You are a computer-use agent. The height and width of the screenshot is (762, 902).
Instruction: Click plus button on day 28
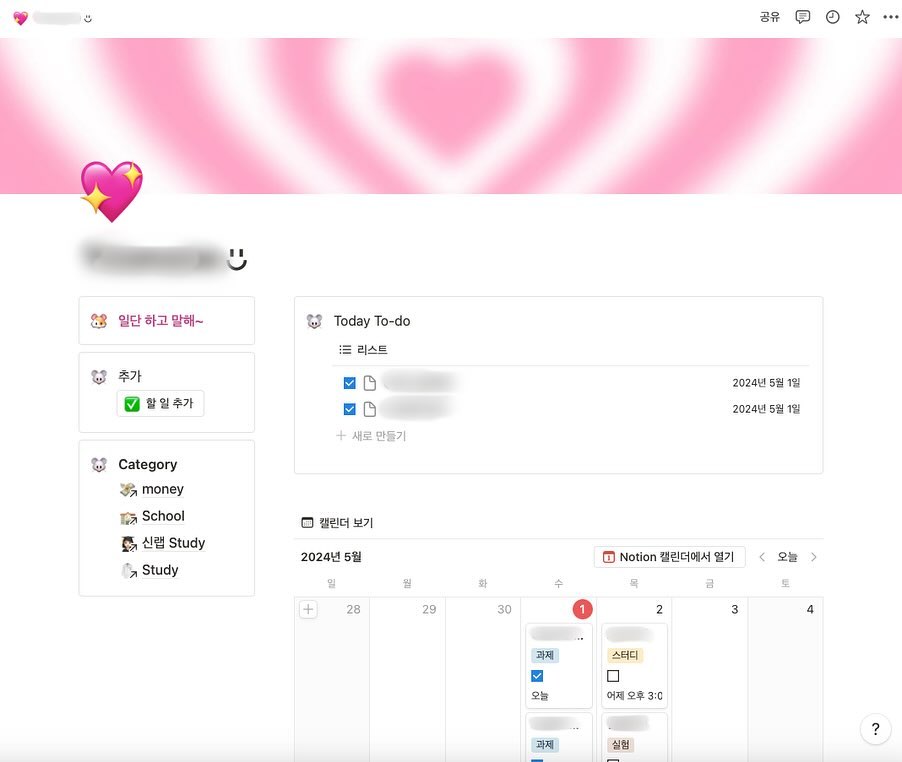(308, 609)
